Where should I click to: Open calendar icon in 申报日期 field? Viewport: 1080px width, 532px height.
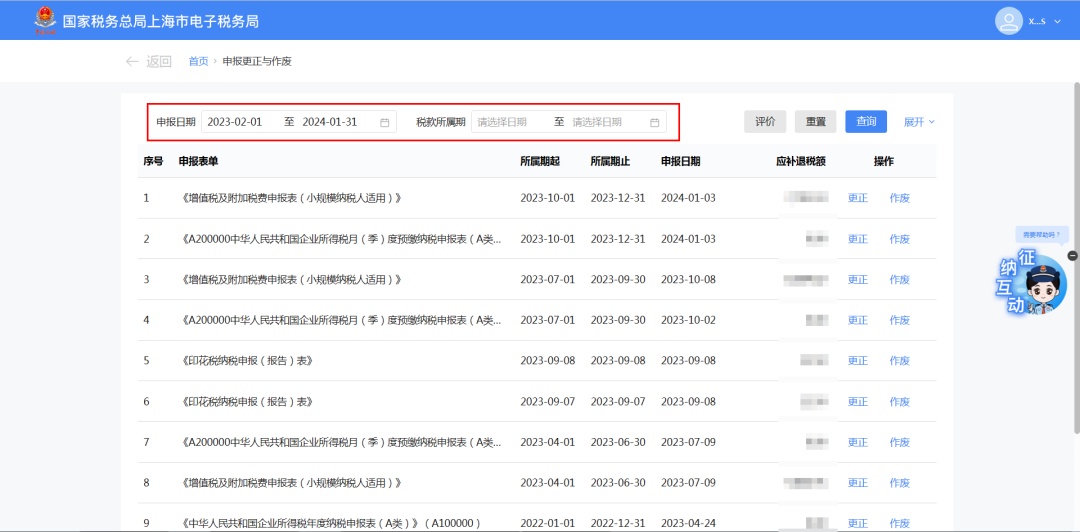coord(385,122)
